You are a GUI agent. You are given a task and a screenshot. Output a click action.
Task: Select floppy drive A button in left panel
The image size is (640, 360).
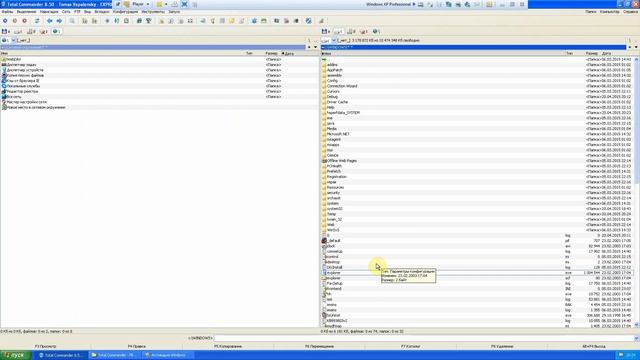[x=6, y=31]
